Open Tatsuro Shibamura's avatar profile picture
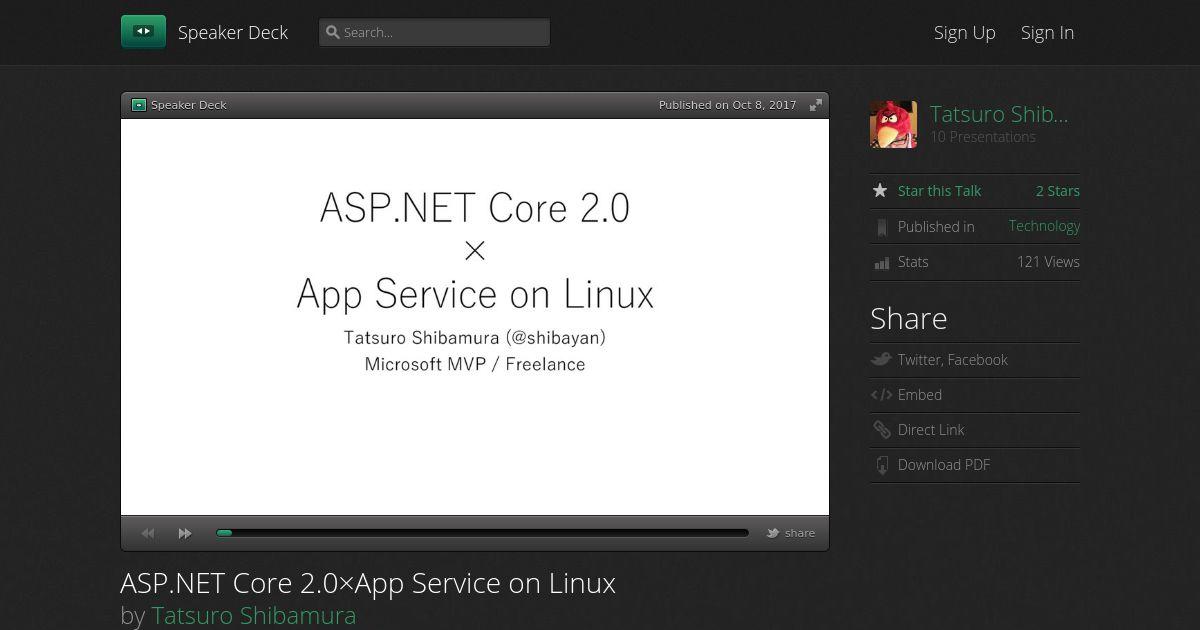Viewport: 1200px width, 630px height. click(x=893, y=124)
